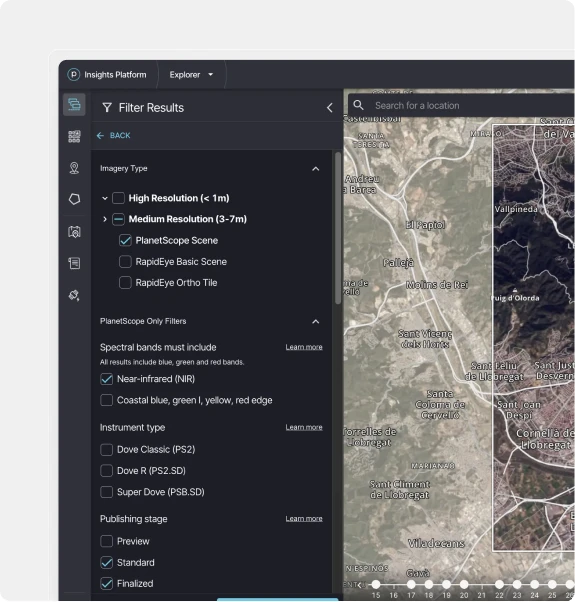
Task: Collapse the Filter Results panel
Action: [329, 108]
